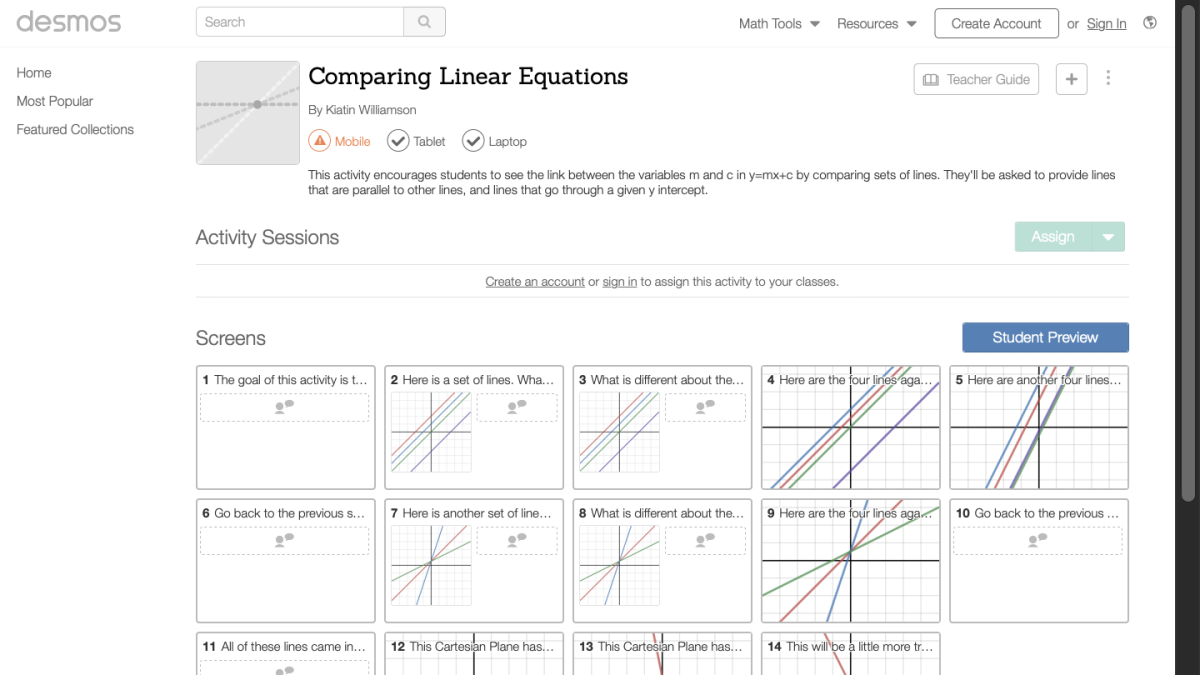Click the search magnifying glass icon
Image resolution: width=1200 pixels, height=675 pixels.
click(424, 21)
